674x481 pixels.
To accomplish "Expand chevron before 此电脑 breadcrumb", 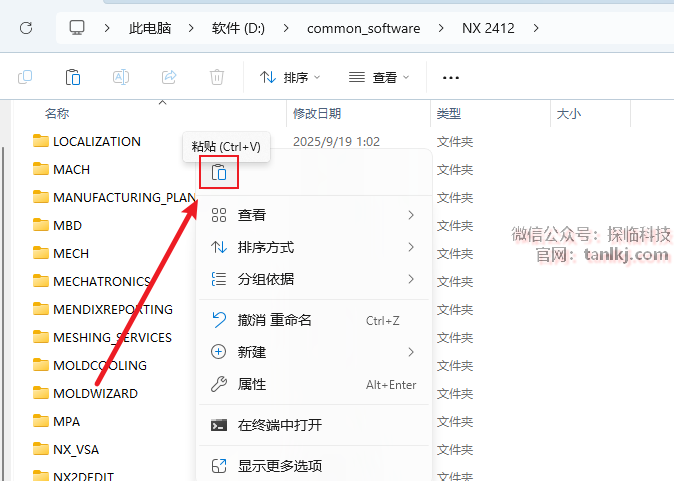I will [107, 28].
